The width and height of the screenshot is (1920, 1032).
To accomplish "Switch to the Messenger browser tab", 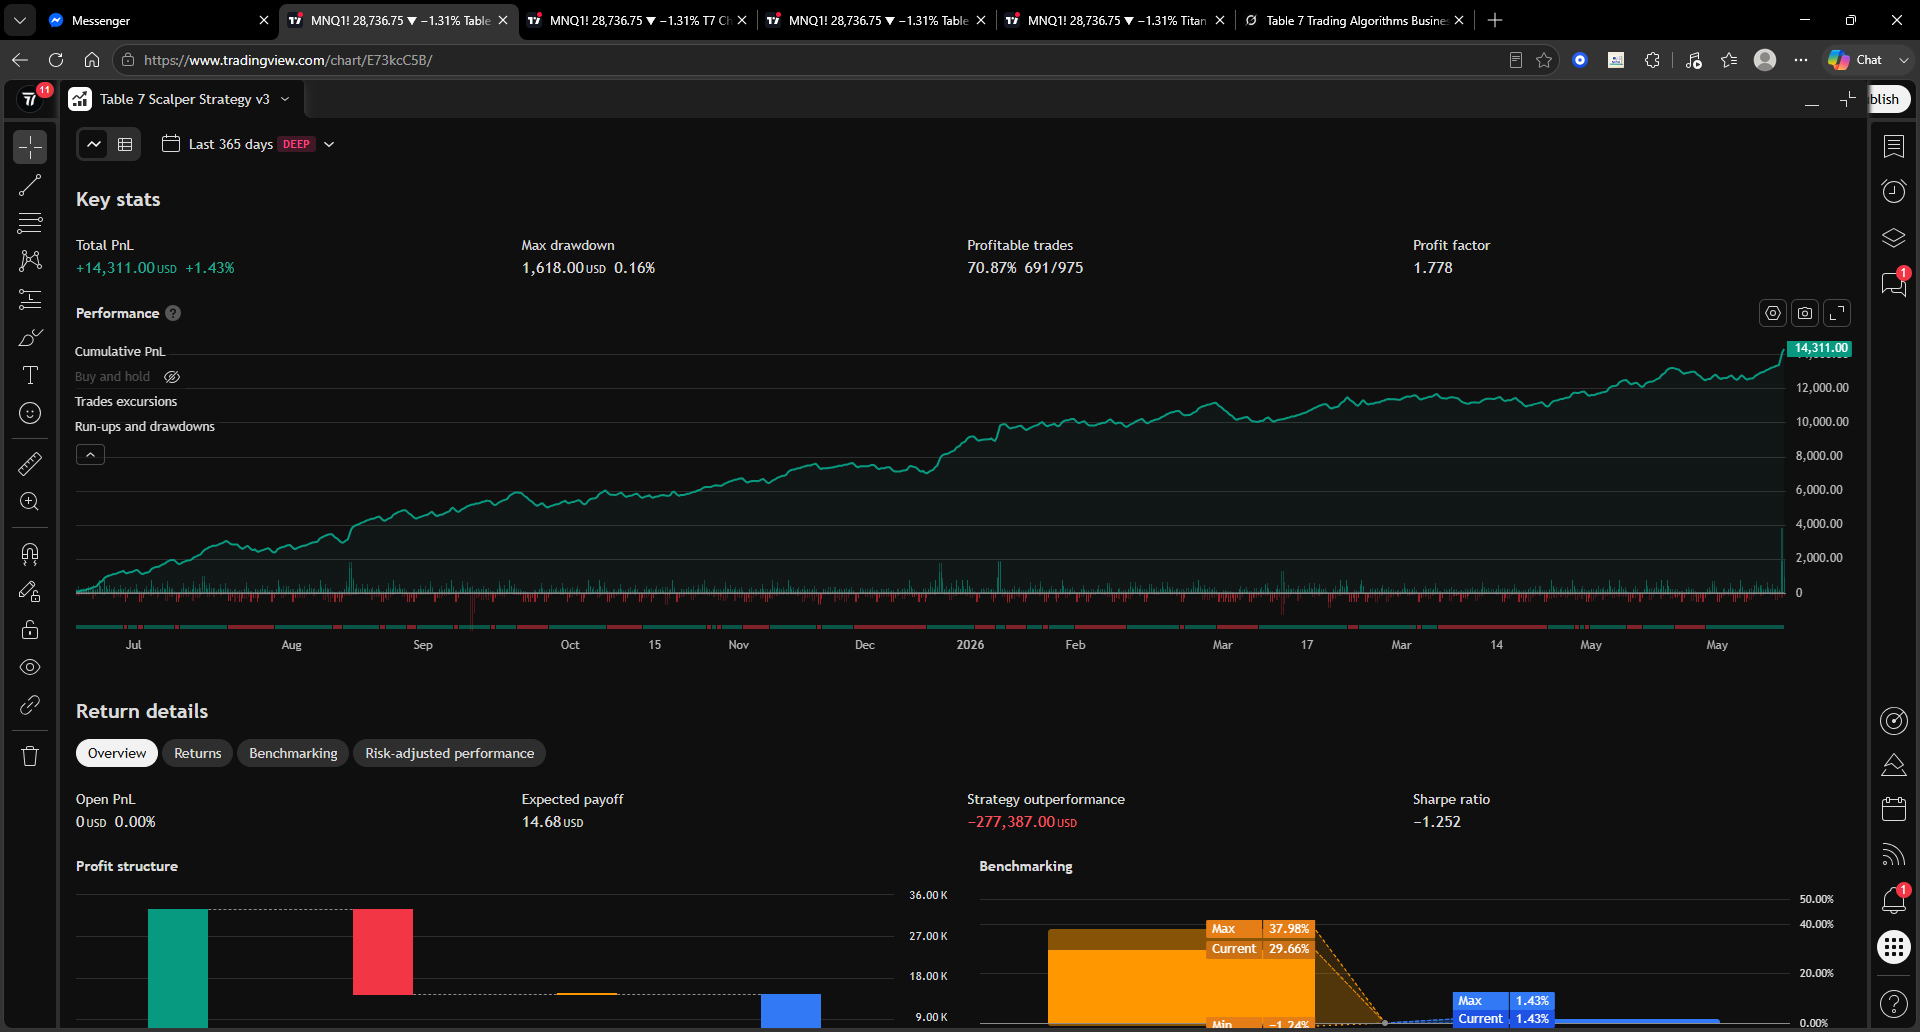I will tap(160, 20).
